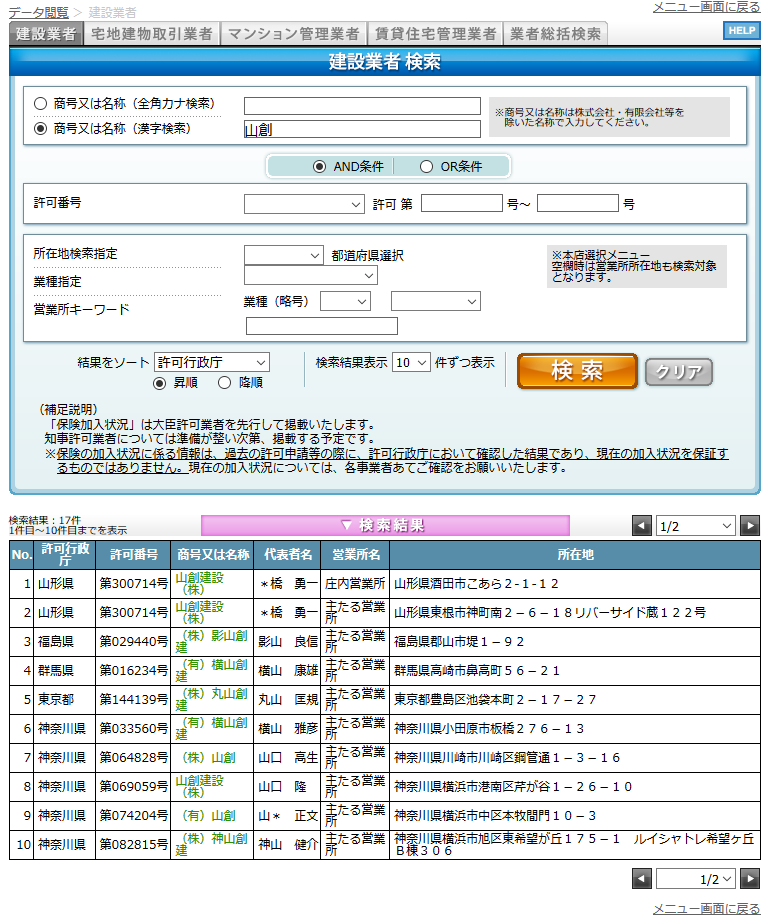Open (株)丸山創建 company link
780x923 pixels.
coord(211,699)
